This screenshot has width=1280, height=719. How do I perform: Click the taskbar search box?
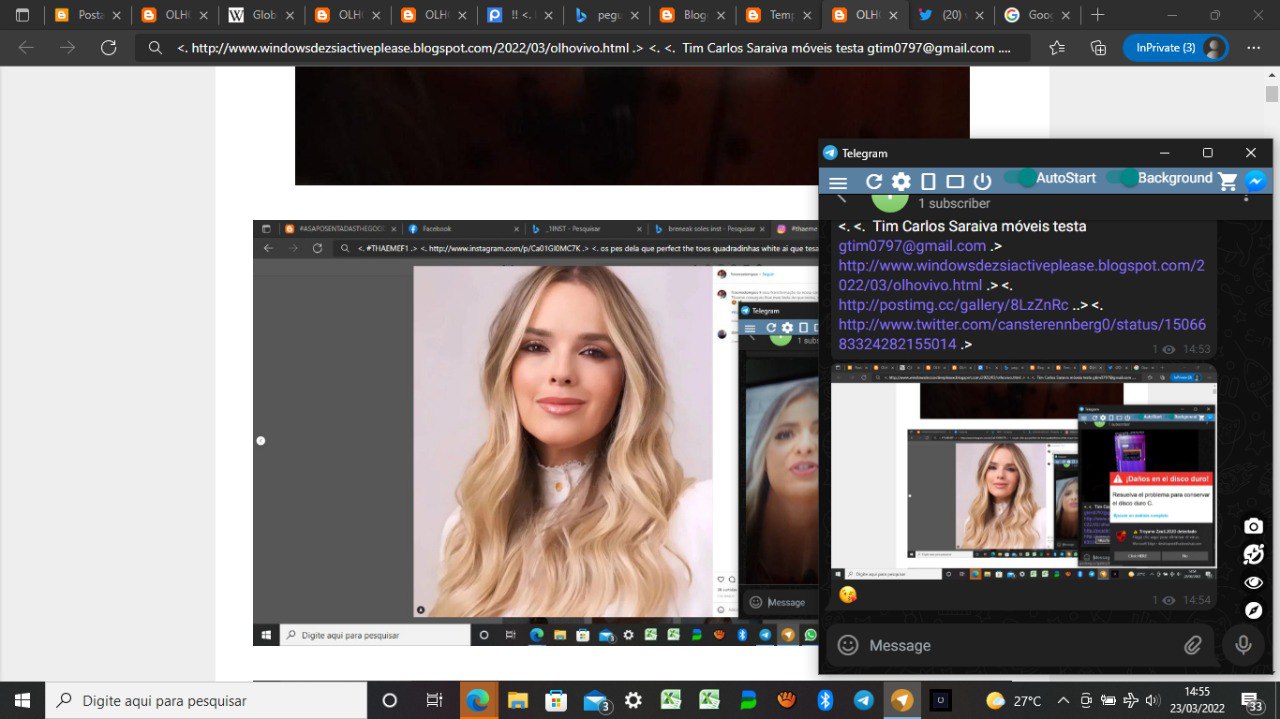coord(207,700)
